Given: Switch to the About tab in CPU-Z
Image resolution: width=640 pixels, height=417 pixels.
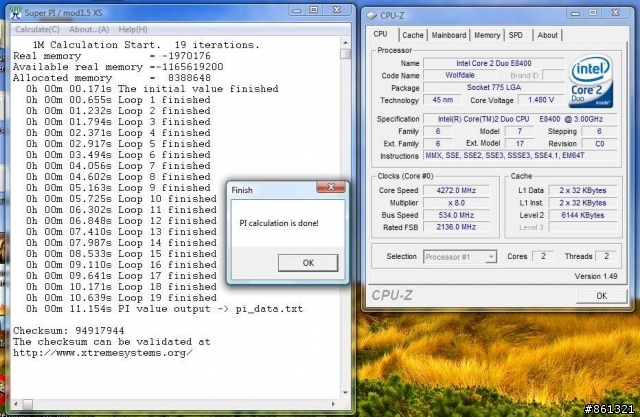Looking at the screenshot, I should coord(547,35).
